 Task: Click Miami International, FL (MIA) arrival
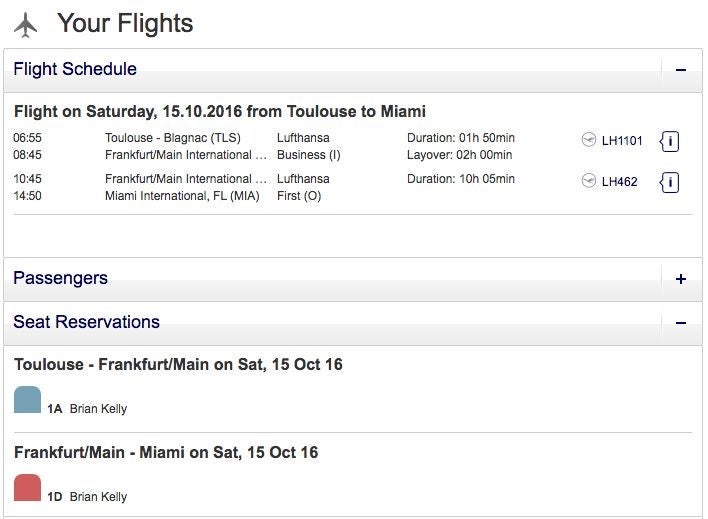(x=182, y=196)
